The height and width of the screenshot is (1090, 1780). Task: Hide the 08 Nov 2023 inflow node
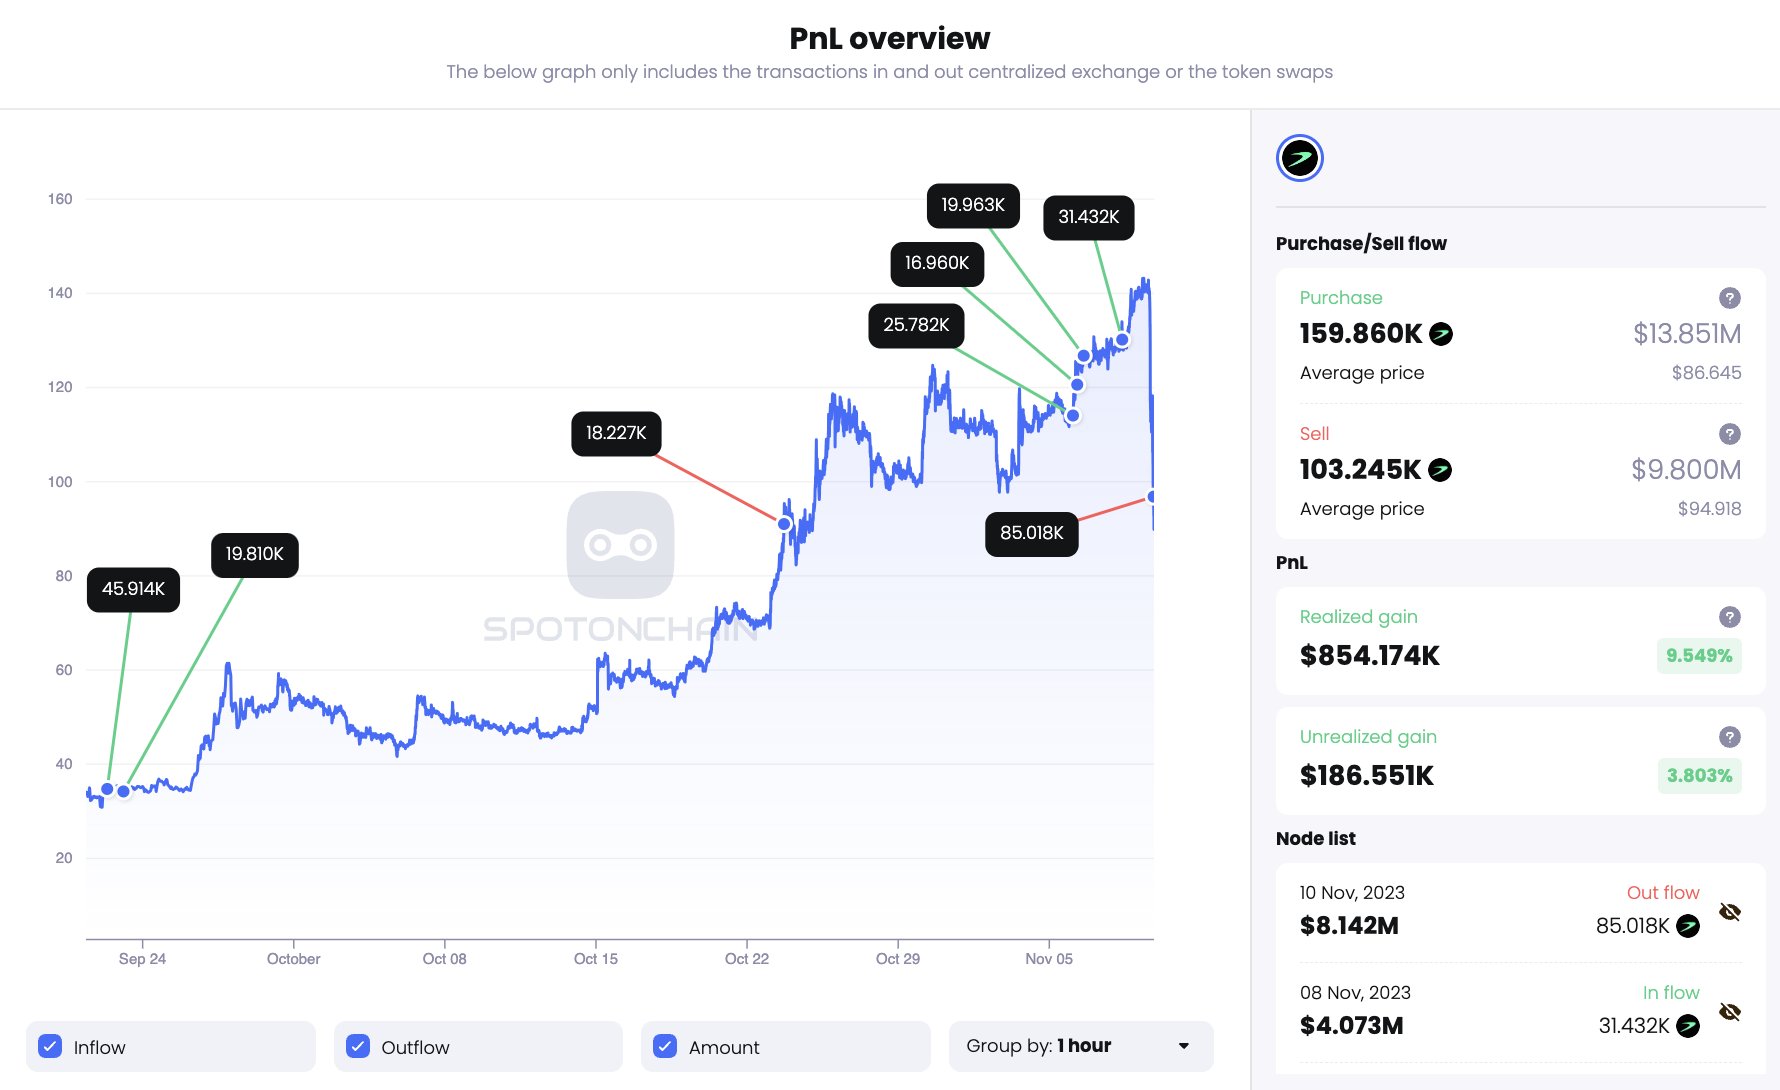click(x=1729, y=1012)
